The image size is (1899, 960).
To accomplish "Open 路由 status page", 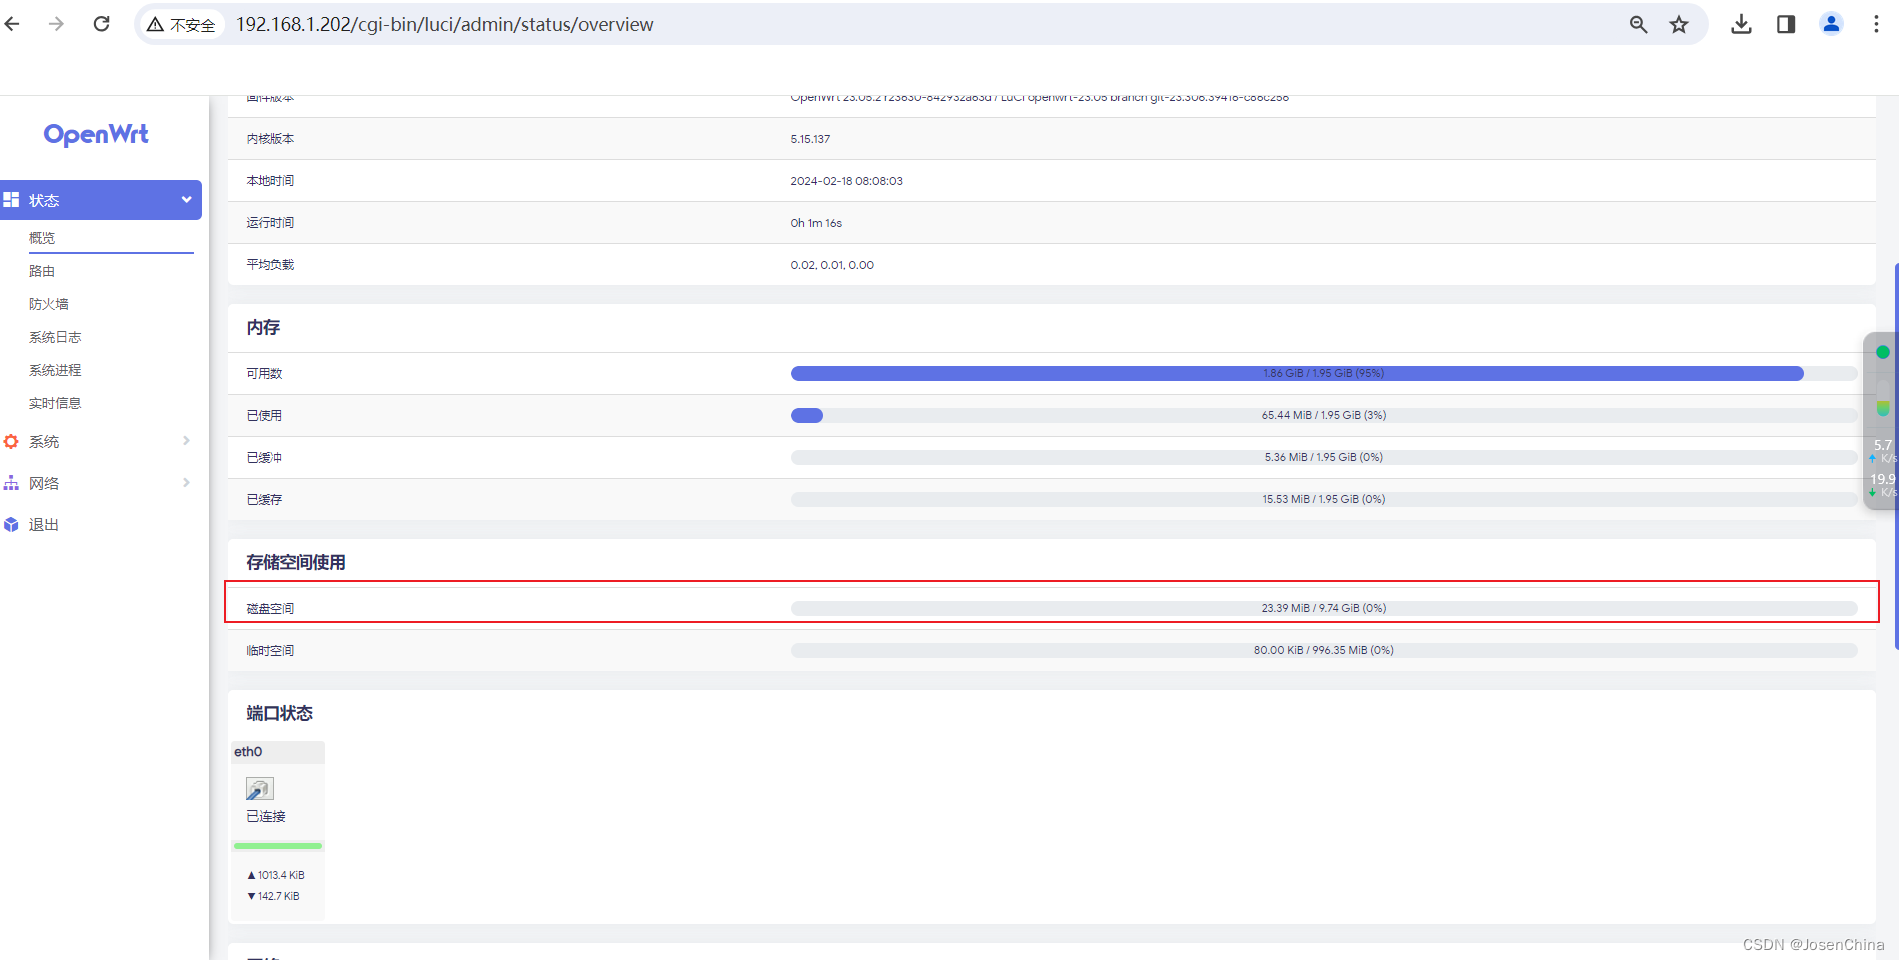I will coord(42,271).
